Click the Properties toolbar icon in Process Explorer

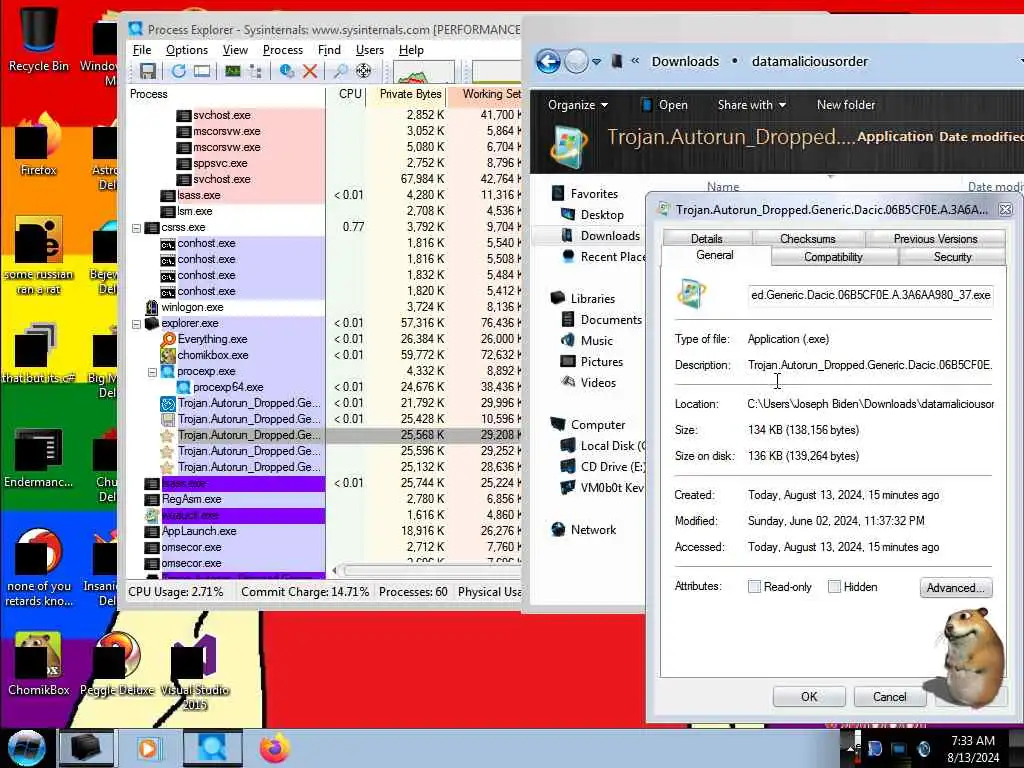(x=286, y=71)
